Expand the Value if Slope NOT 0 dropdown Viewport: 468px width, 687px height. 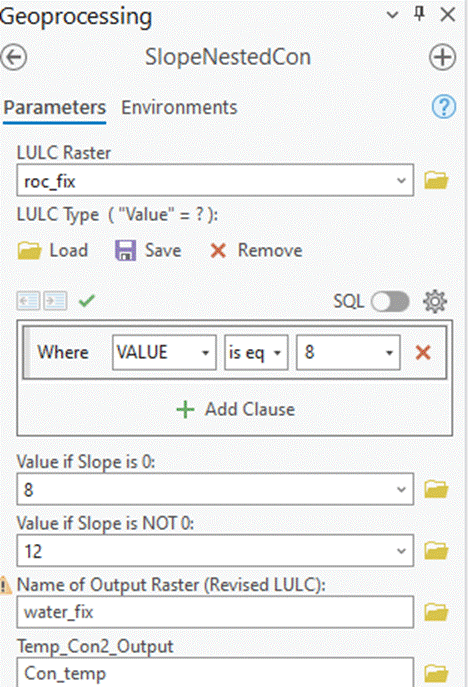[401, 551]
